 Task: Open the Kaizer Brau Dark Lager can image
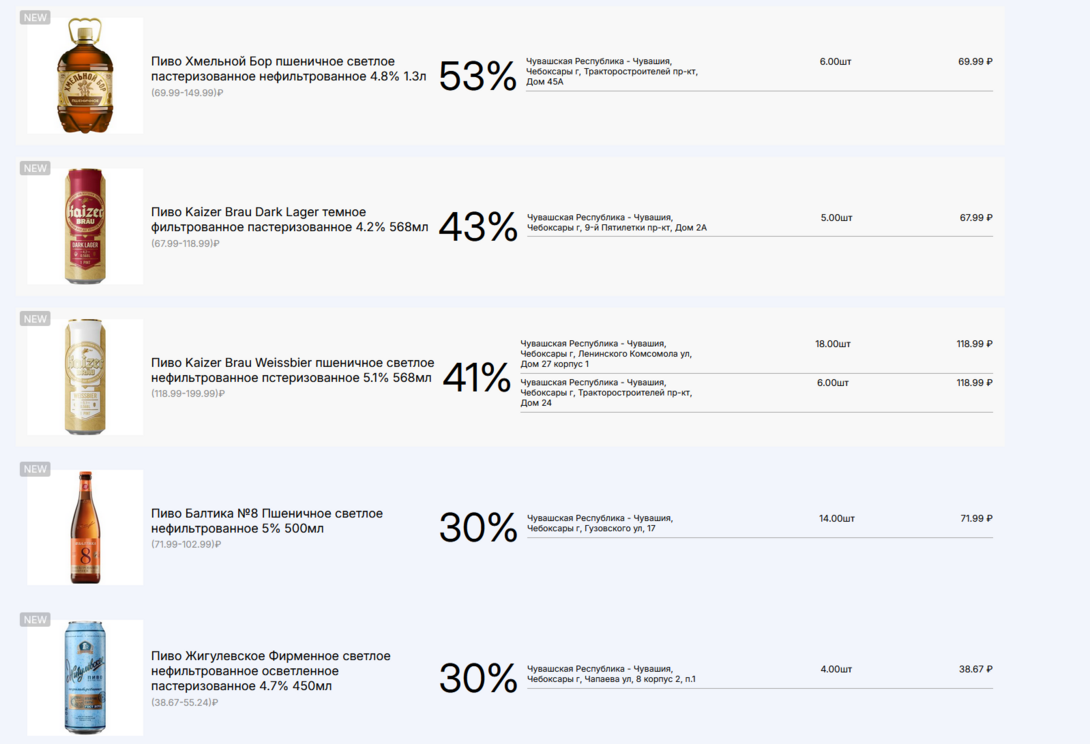click(85, 226)
